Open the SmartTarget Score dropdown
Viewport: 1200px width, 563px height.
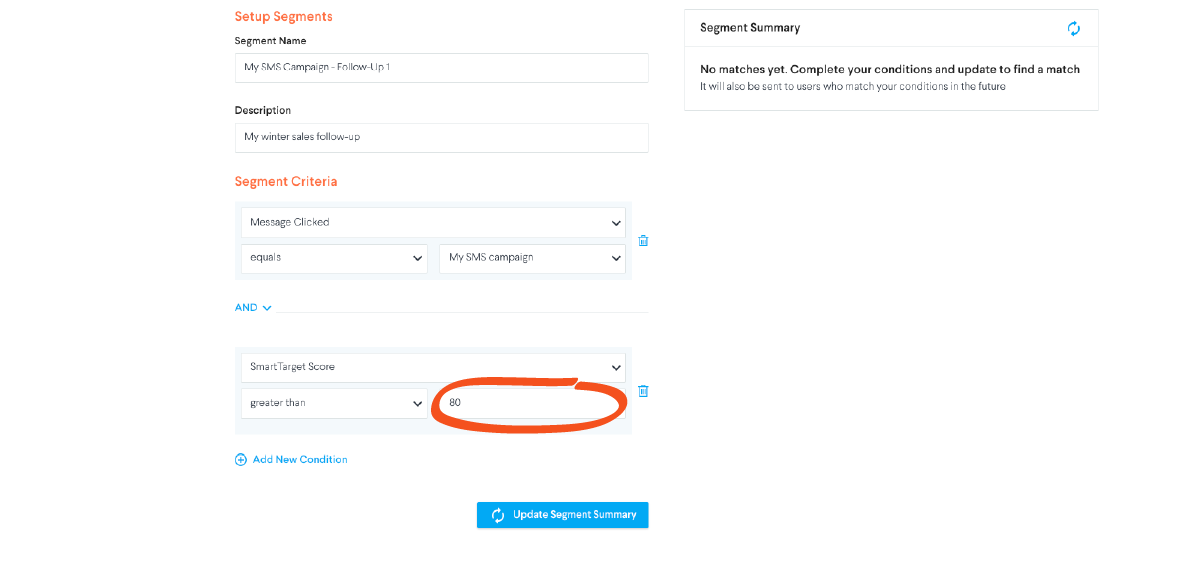pyautogui.click(x=433, y=367)
